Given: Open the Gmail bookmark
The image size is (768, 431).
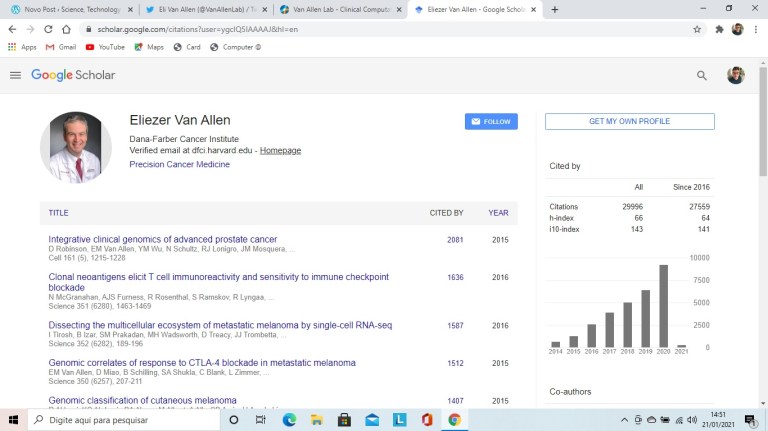Looking at the screenshot, I should [x=61, y=47].
